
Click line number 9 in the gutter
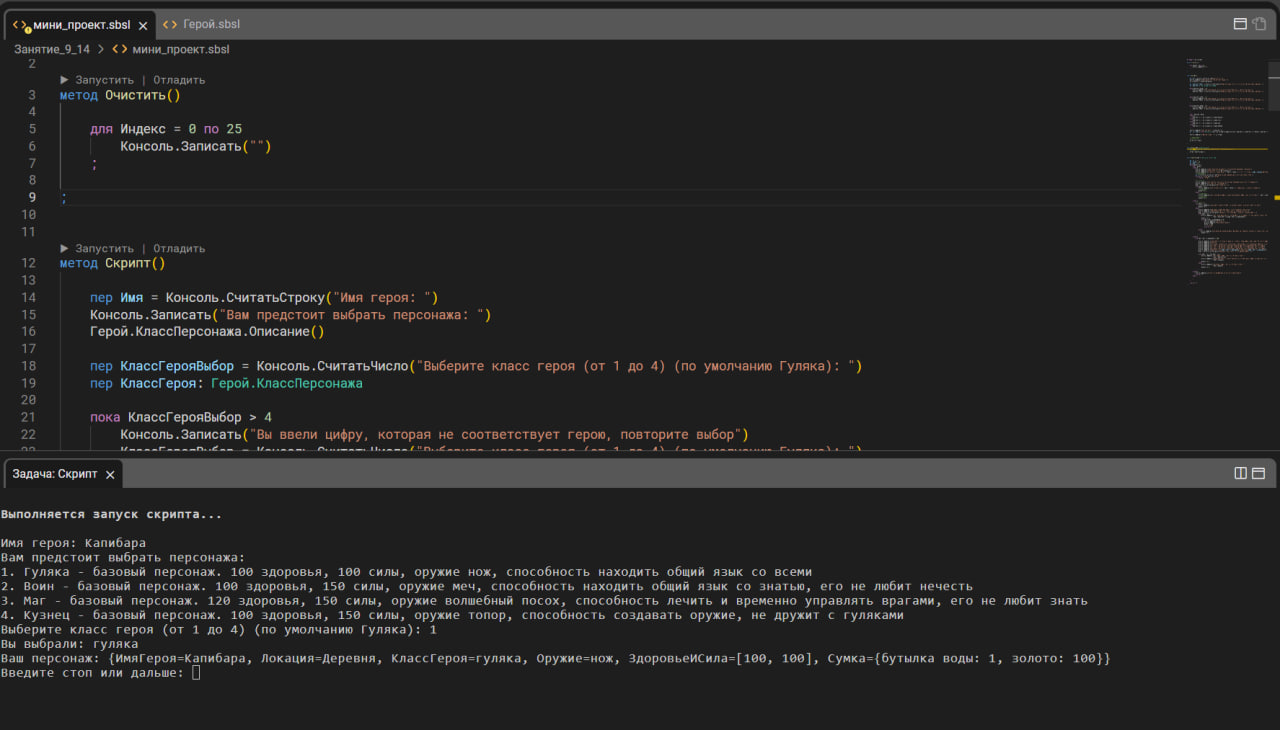(x=32, y=197)
